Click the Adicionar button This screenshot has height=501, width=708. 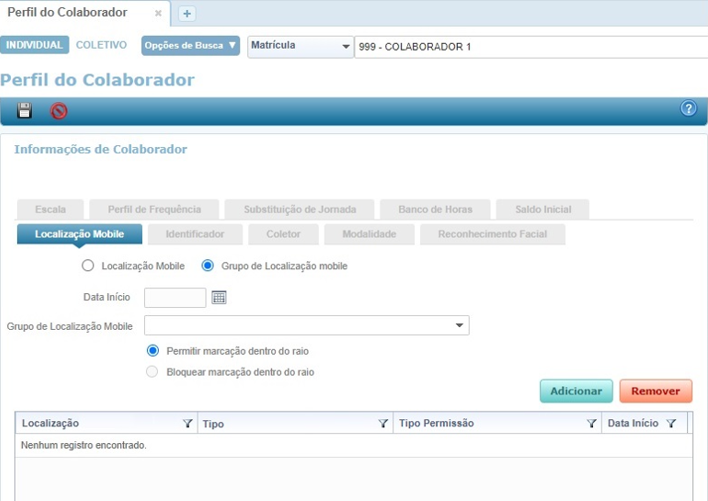576,391
